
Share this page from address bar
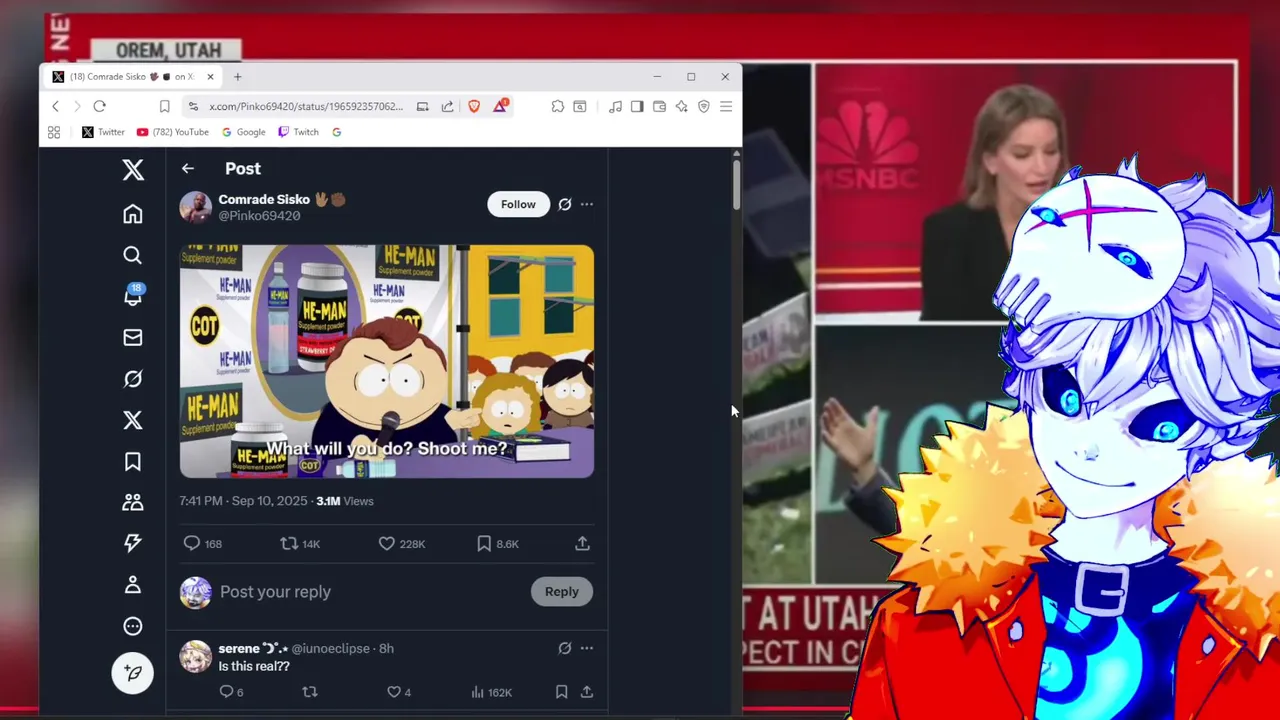[447, 106]
